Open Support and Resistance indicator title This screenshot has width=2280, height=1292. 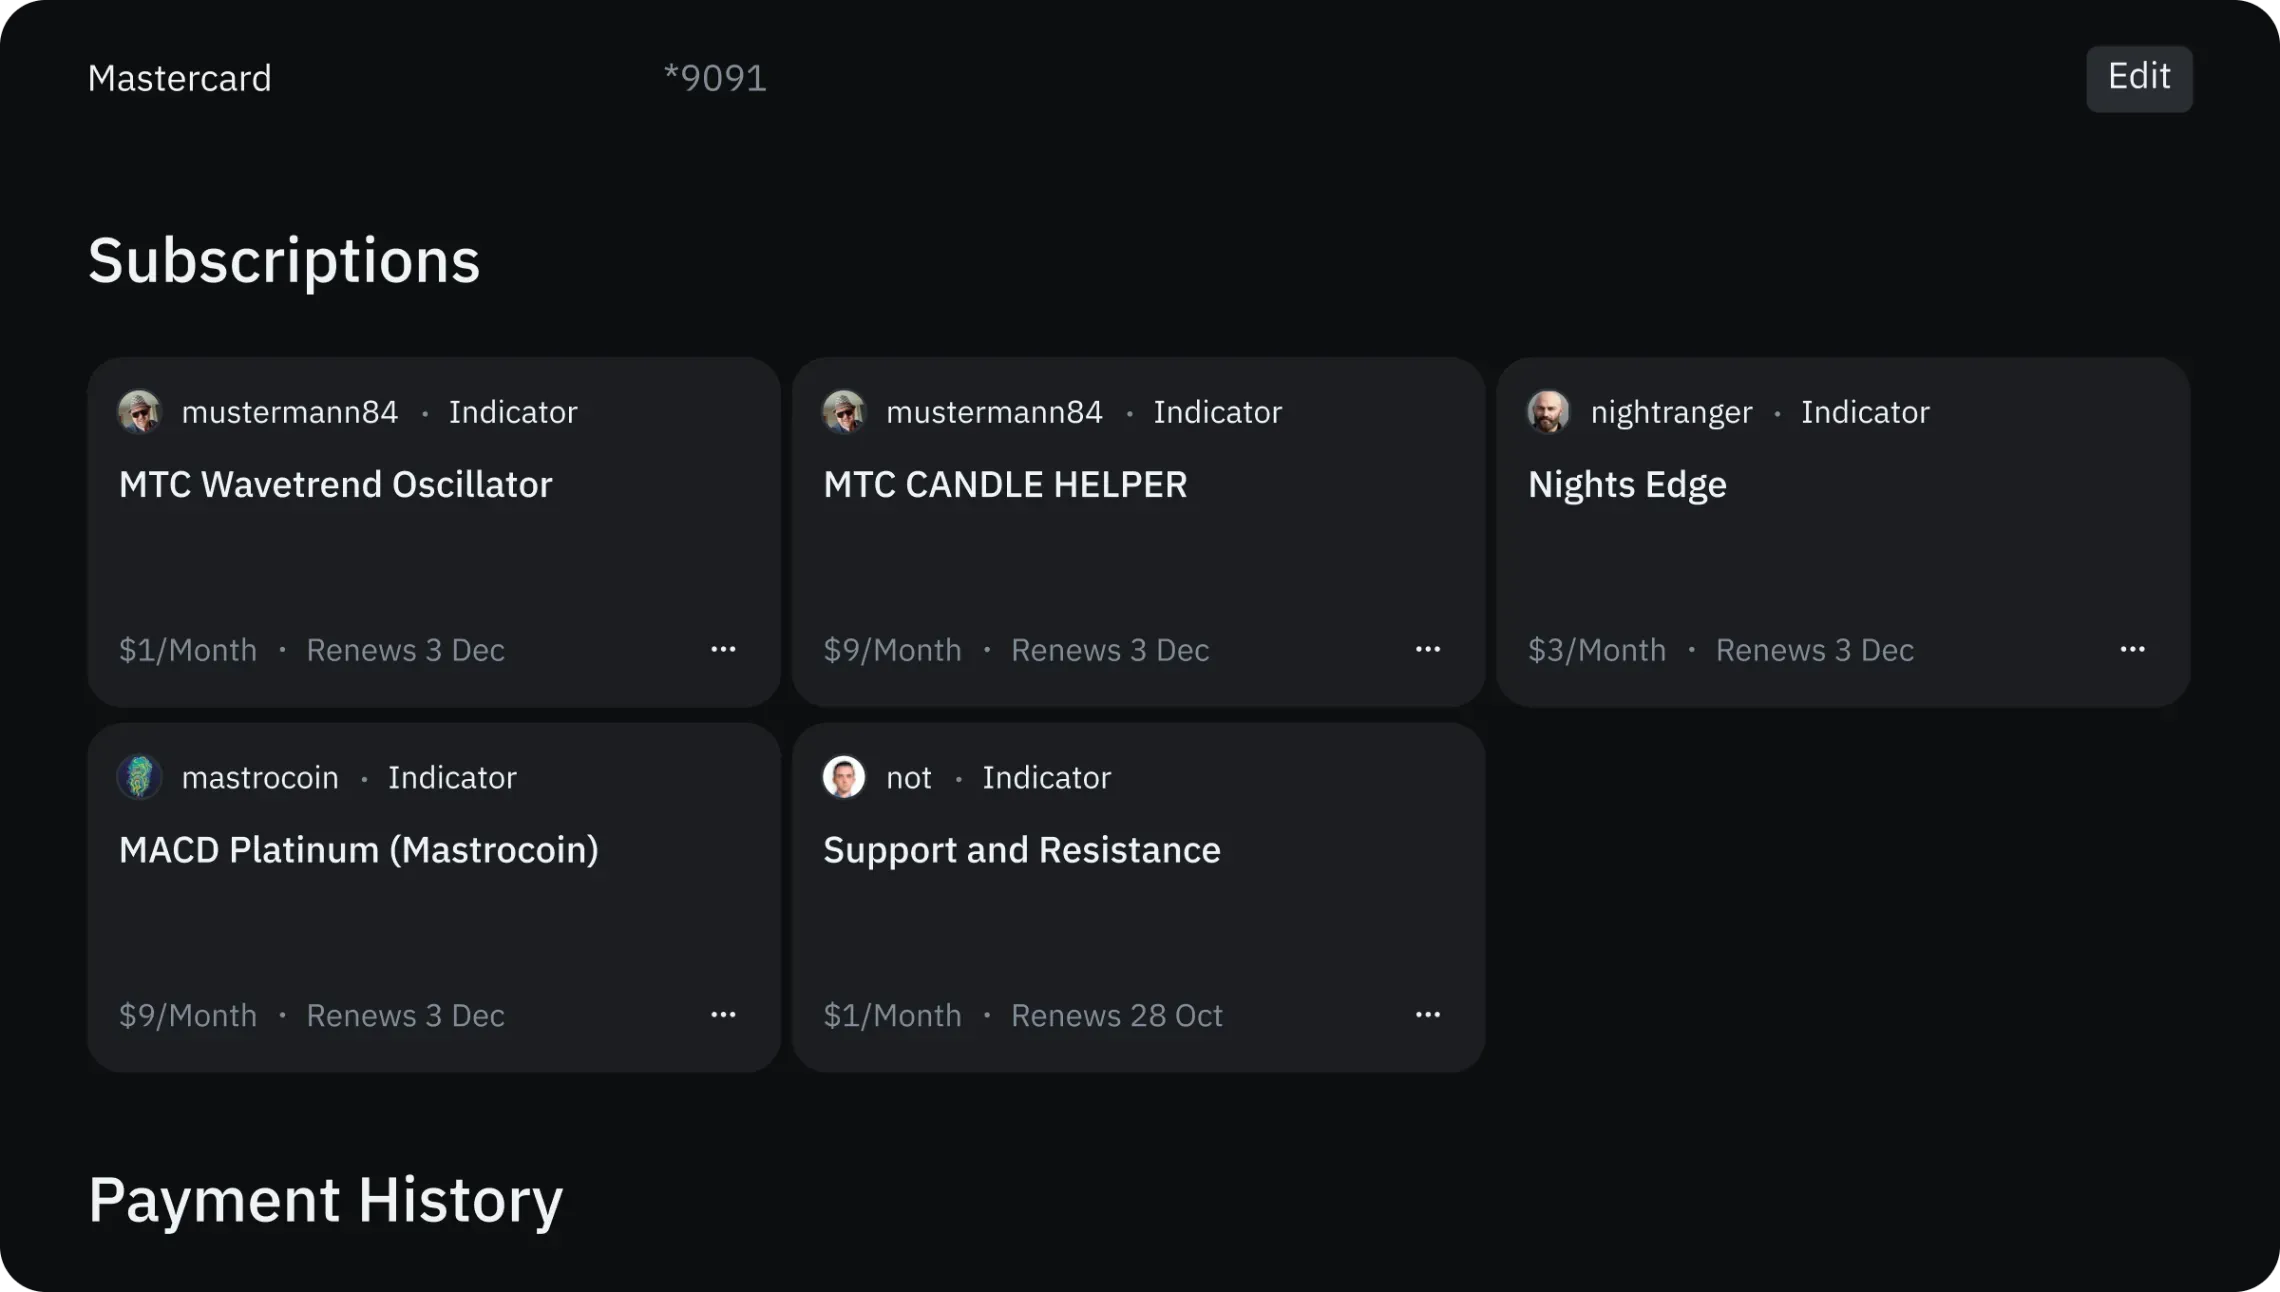(1021, 850)
